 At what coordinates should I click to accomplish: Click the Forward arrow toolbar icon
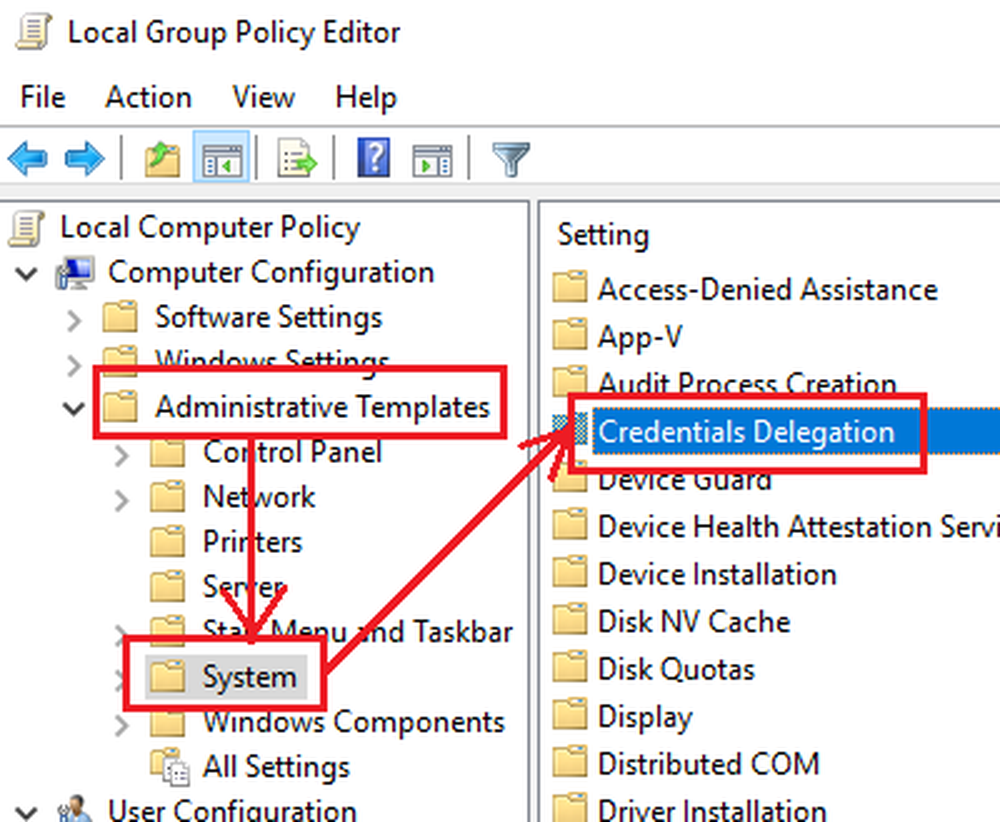[85, 159]
